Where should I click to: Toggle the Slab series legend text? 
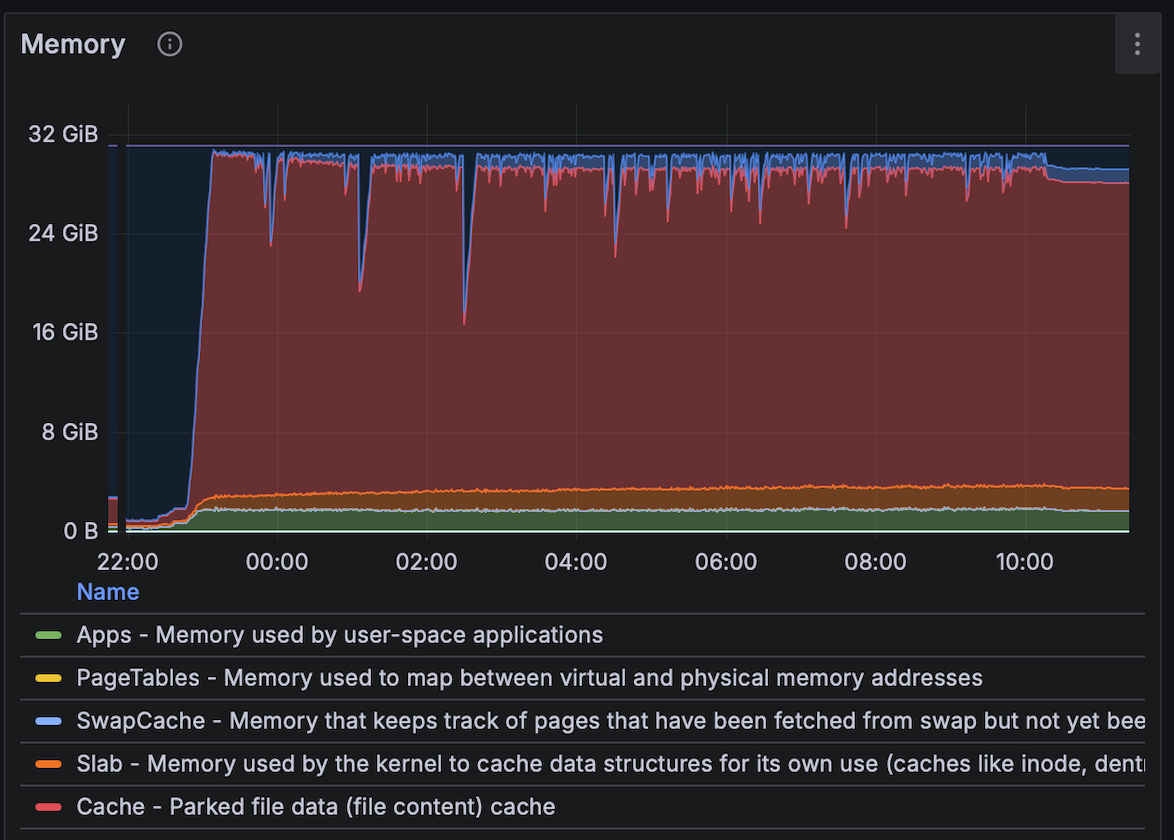point(600,764)
